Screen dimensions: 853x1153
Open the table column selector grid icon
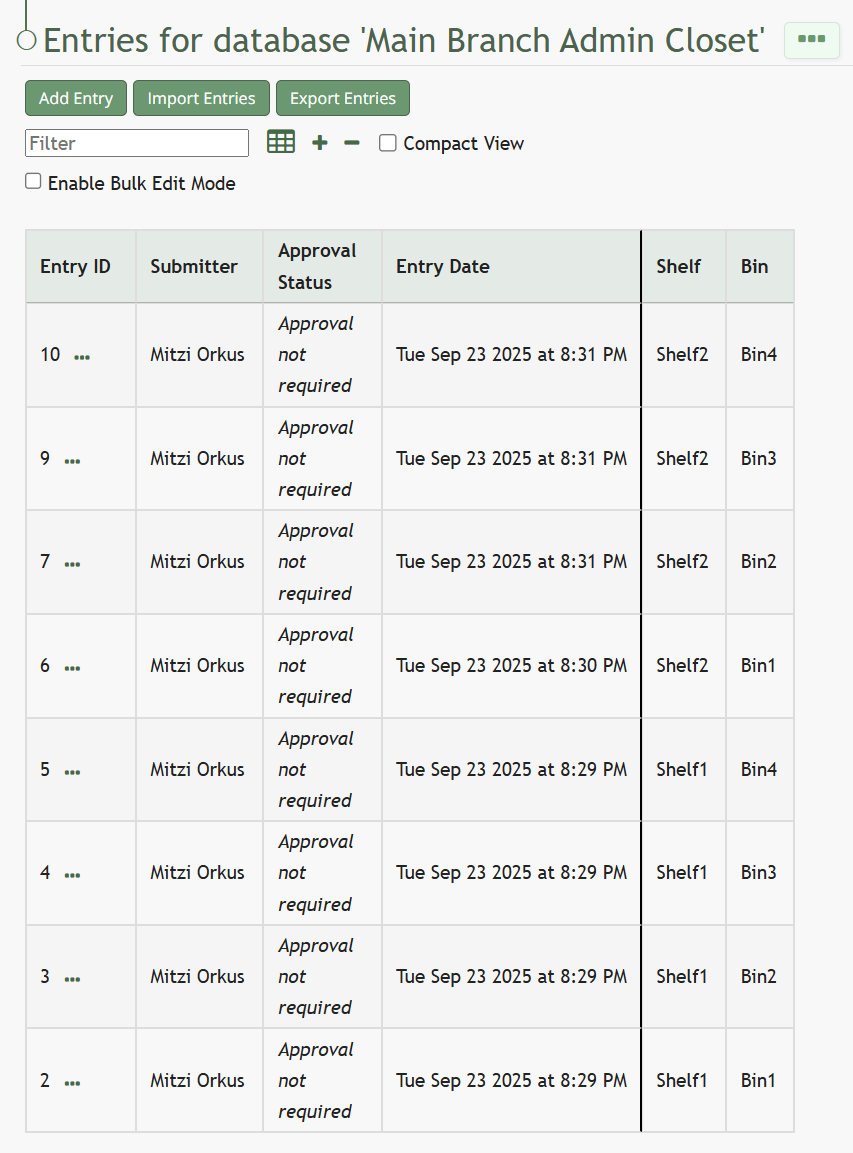click(x=281, y=141)
